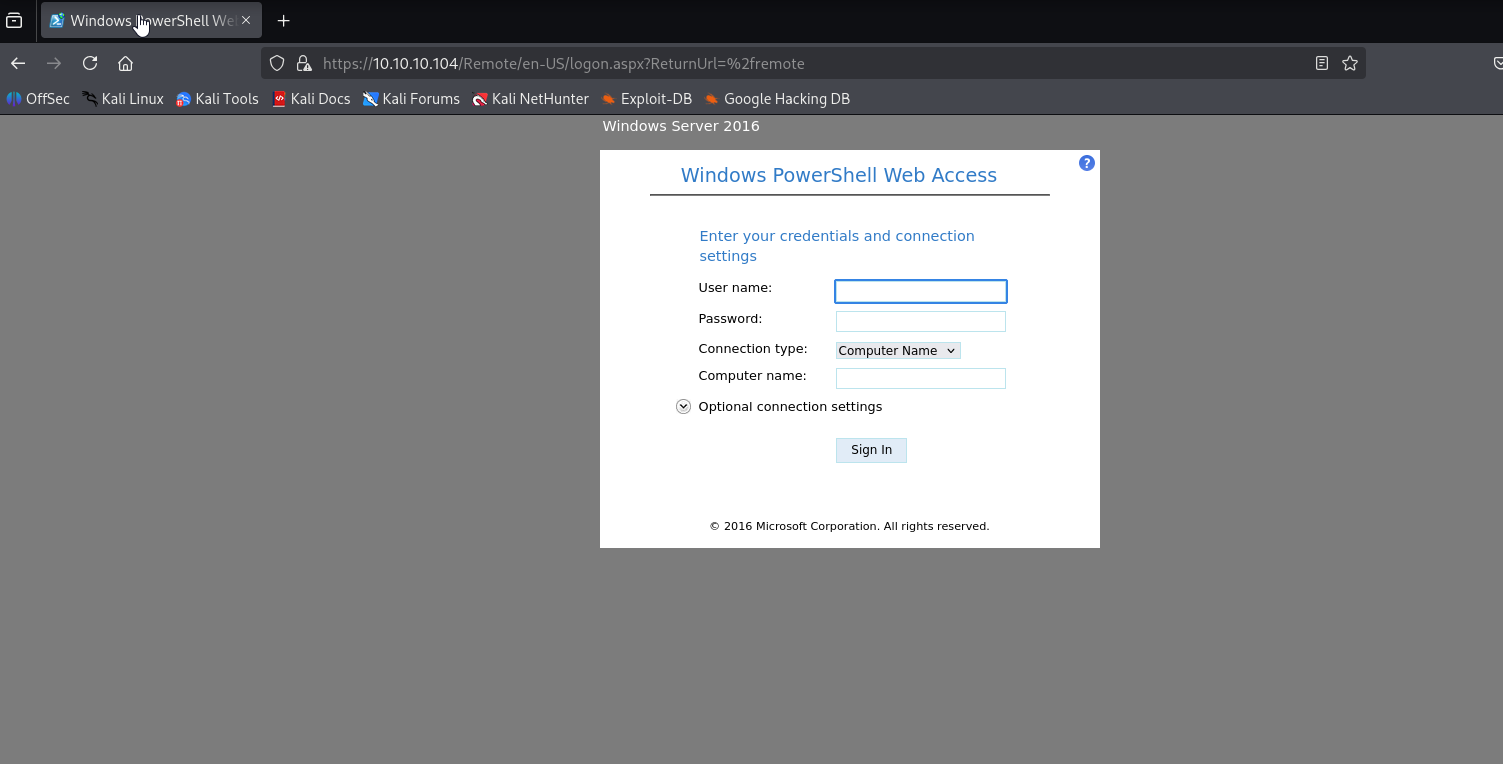Viewport: 1503px width, 764px height.
Task: Open the tab list icon at top-left
Action: pos(14,20)
